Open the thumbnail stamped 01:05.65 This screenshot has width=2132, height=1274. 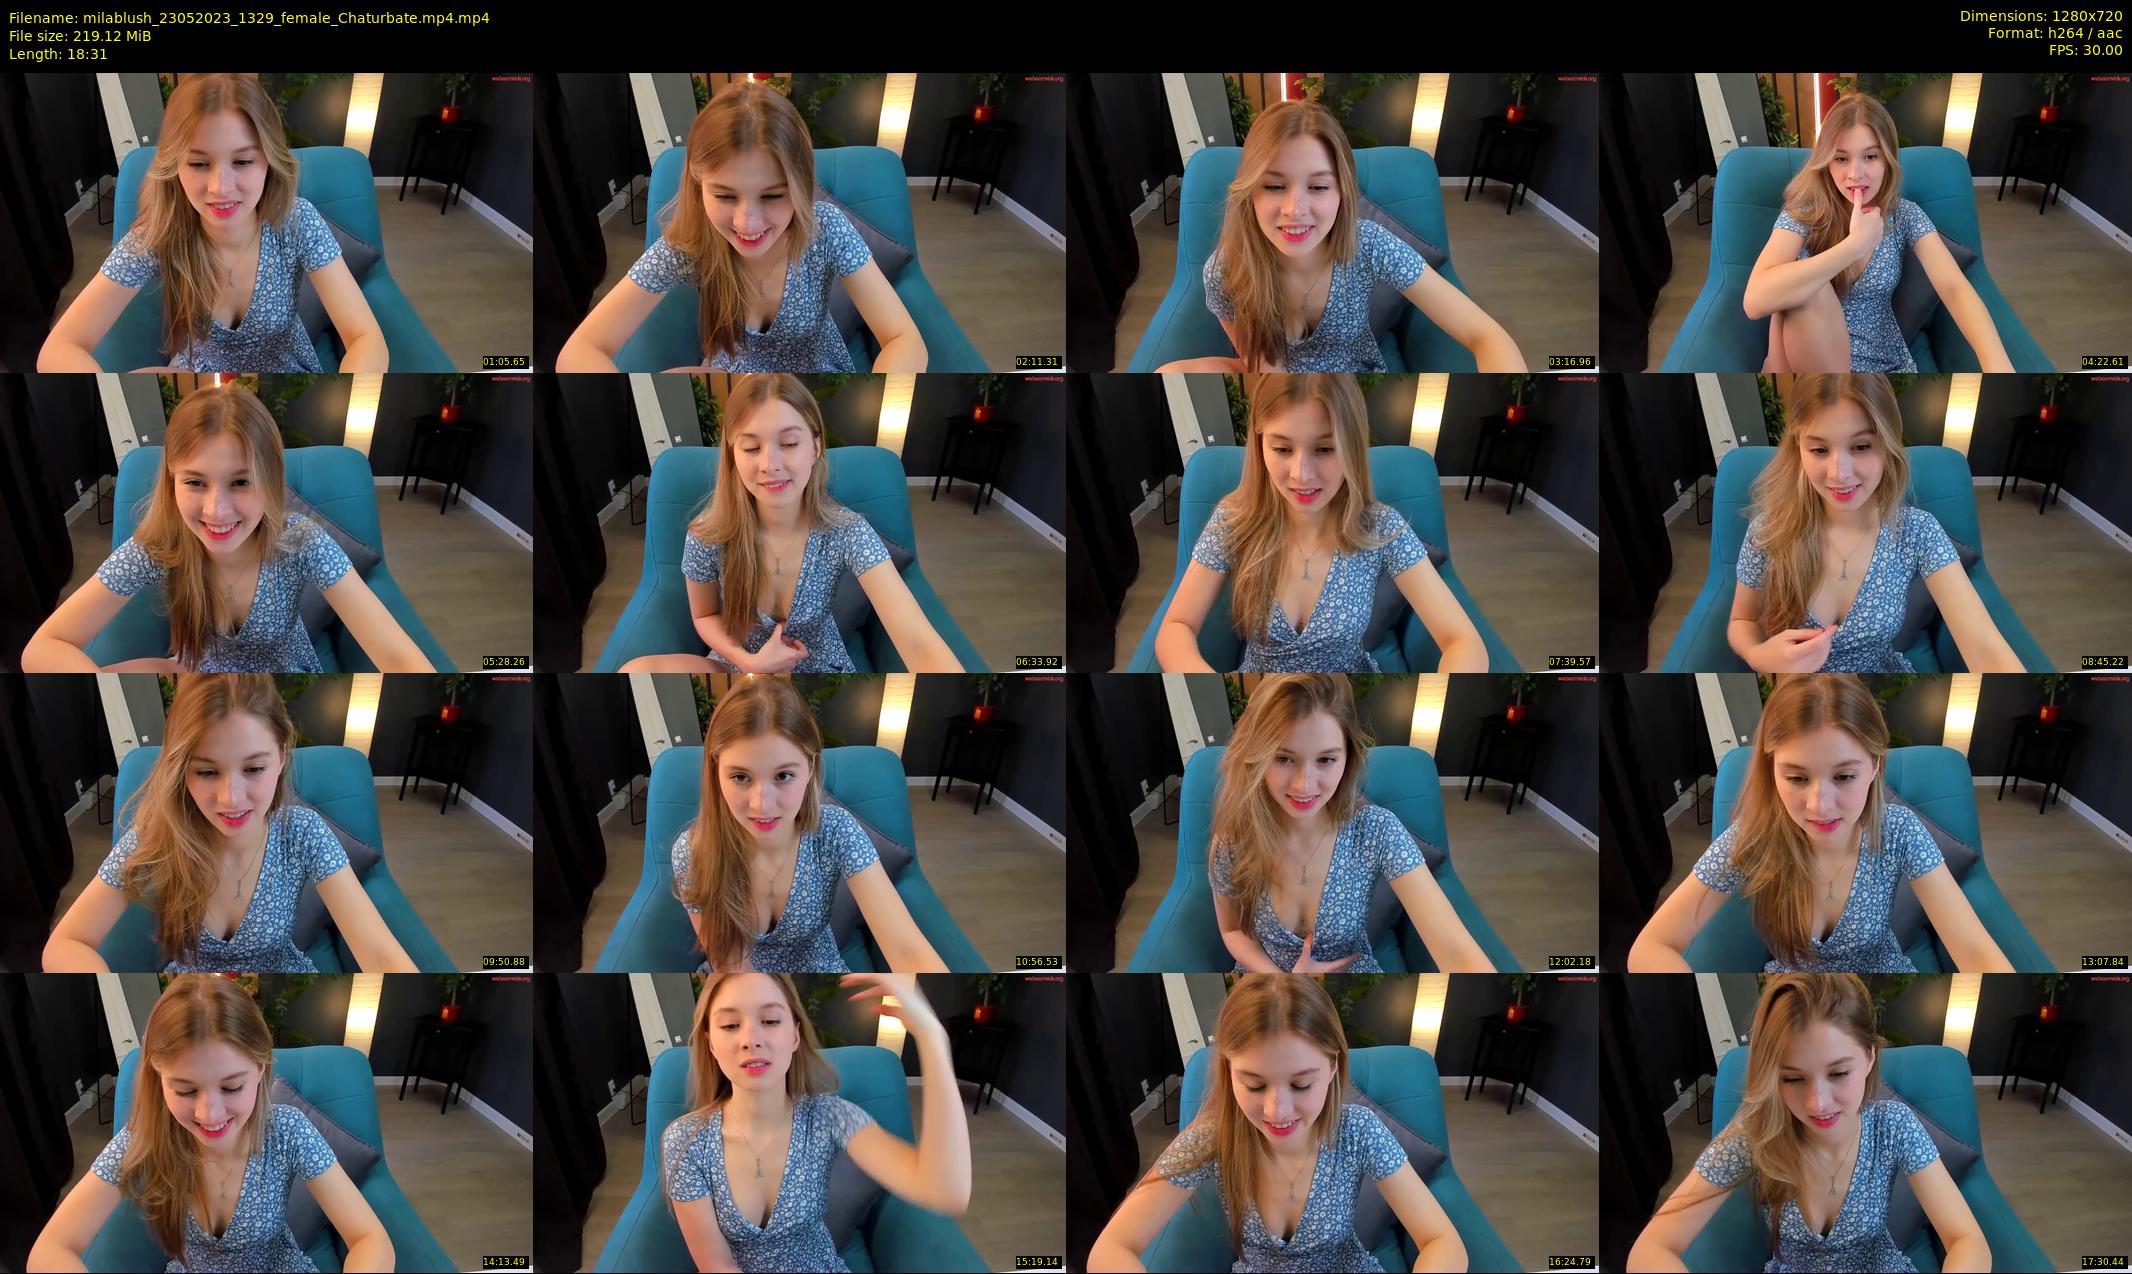[266, 222]
